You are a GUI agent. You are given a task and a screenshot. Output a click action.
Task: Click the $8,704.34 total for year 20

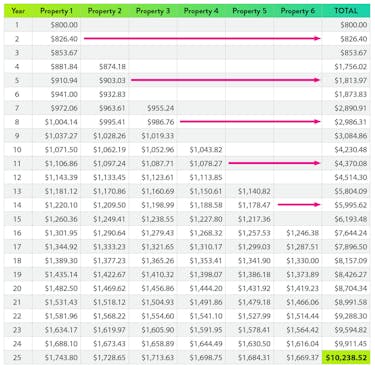tap(351, 288)
